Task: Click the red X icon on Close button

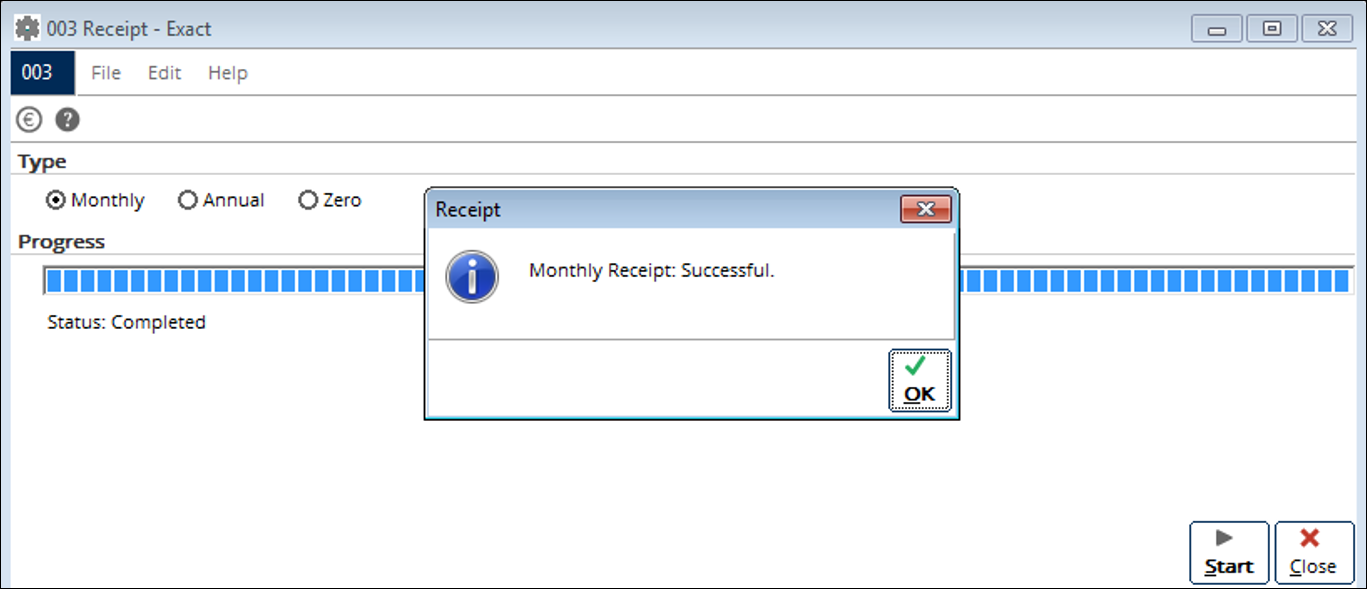Action: click(1309, 539)
